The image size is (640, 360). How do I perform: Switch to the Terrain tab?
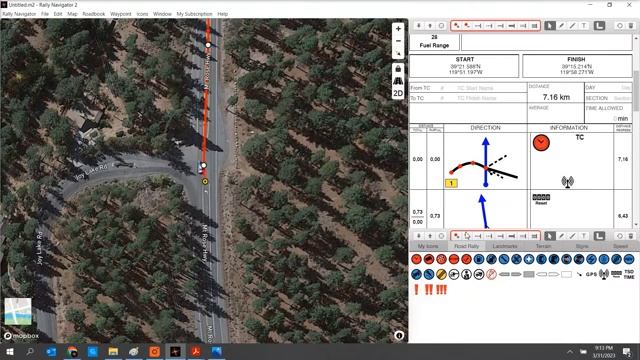543,246
